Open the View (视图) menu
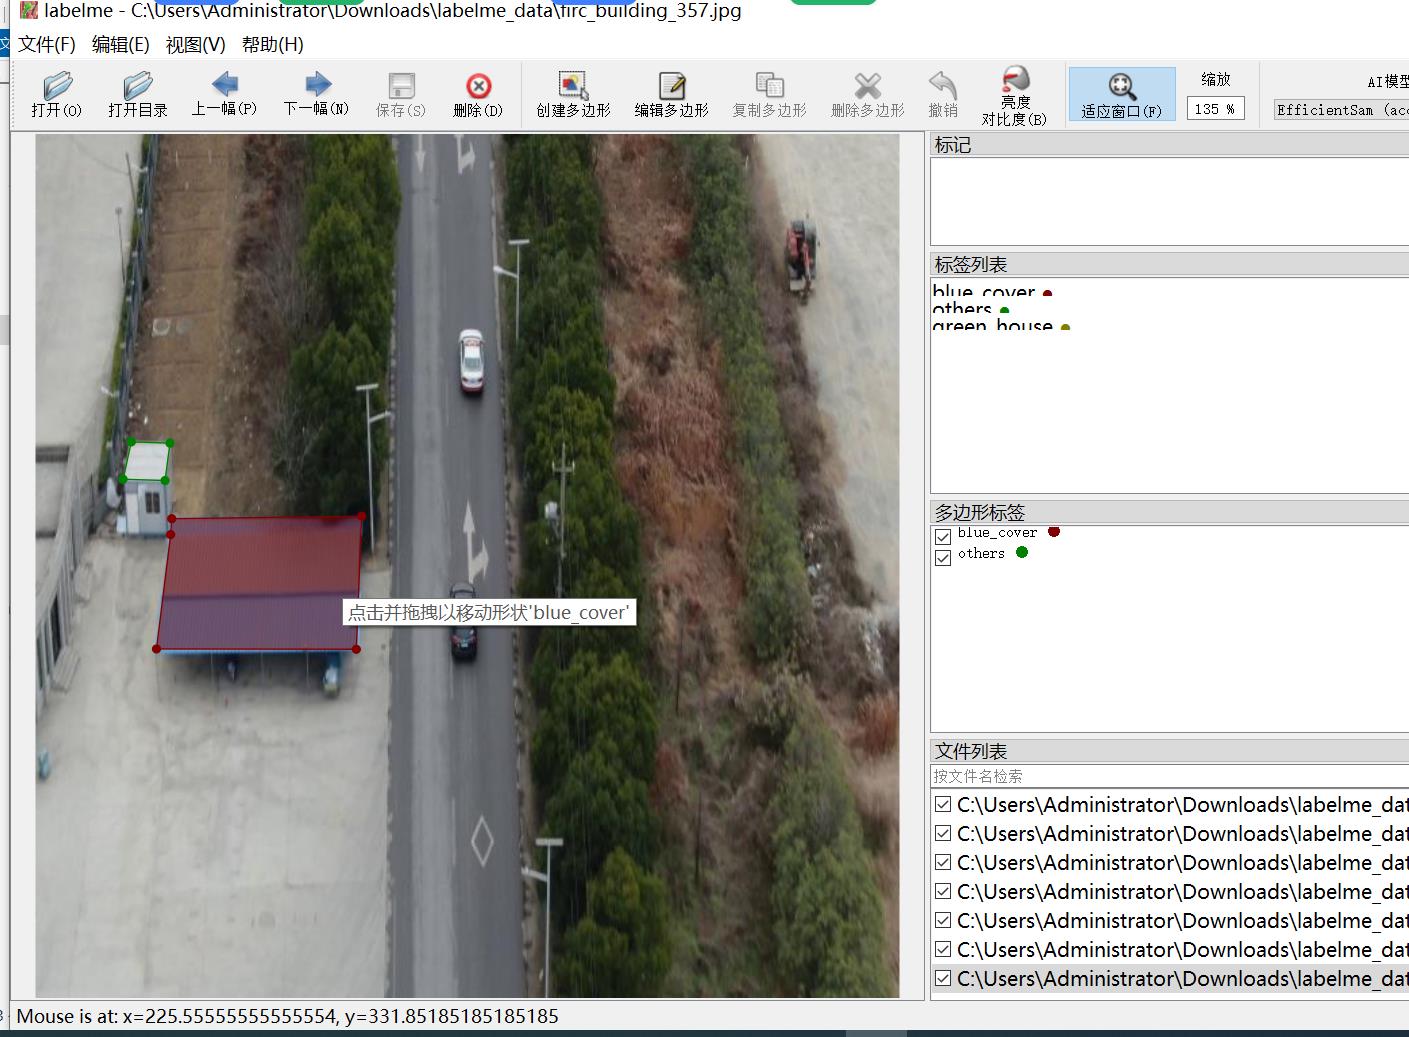This screenshot has height=1037, width=1409. (195, 44)
